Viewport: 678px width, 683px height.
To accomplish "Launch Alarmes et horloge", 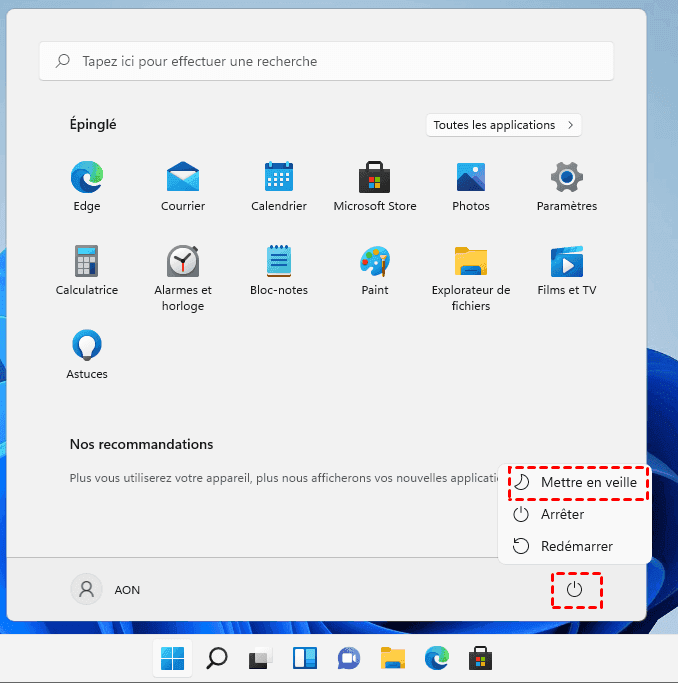I will tap(183, 278).
